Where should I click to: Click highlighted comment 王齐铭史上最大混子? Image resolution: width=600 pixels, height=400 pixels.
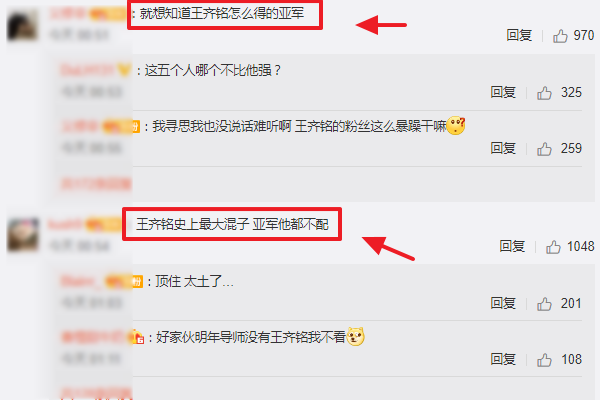(x=192, y=224)
